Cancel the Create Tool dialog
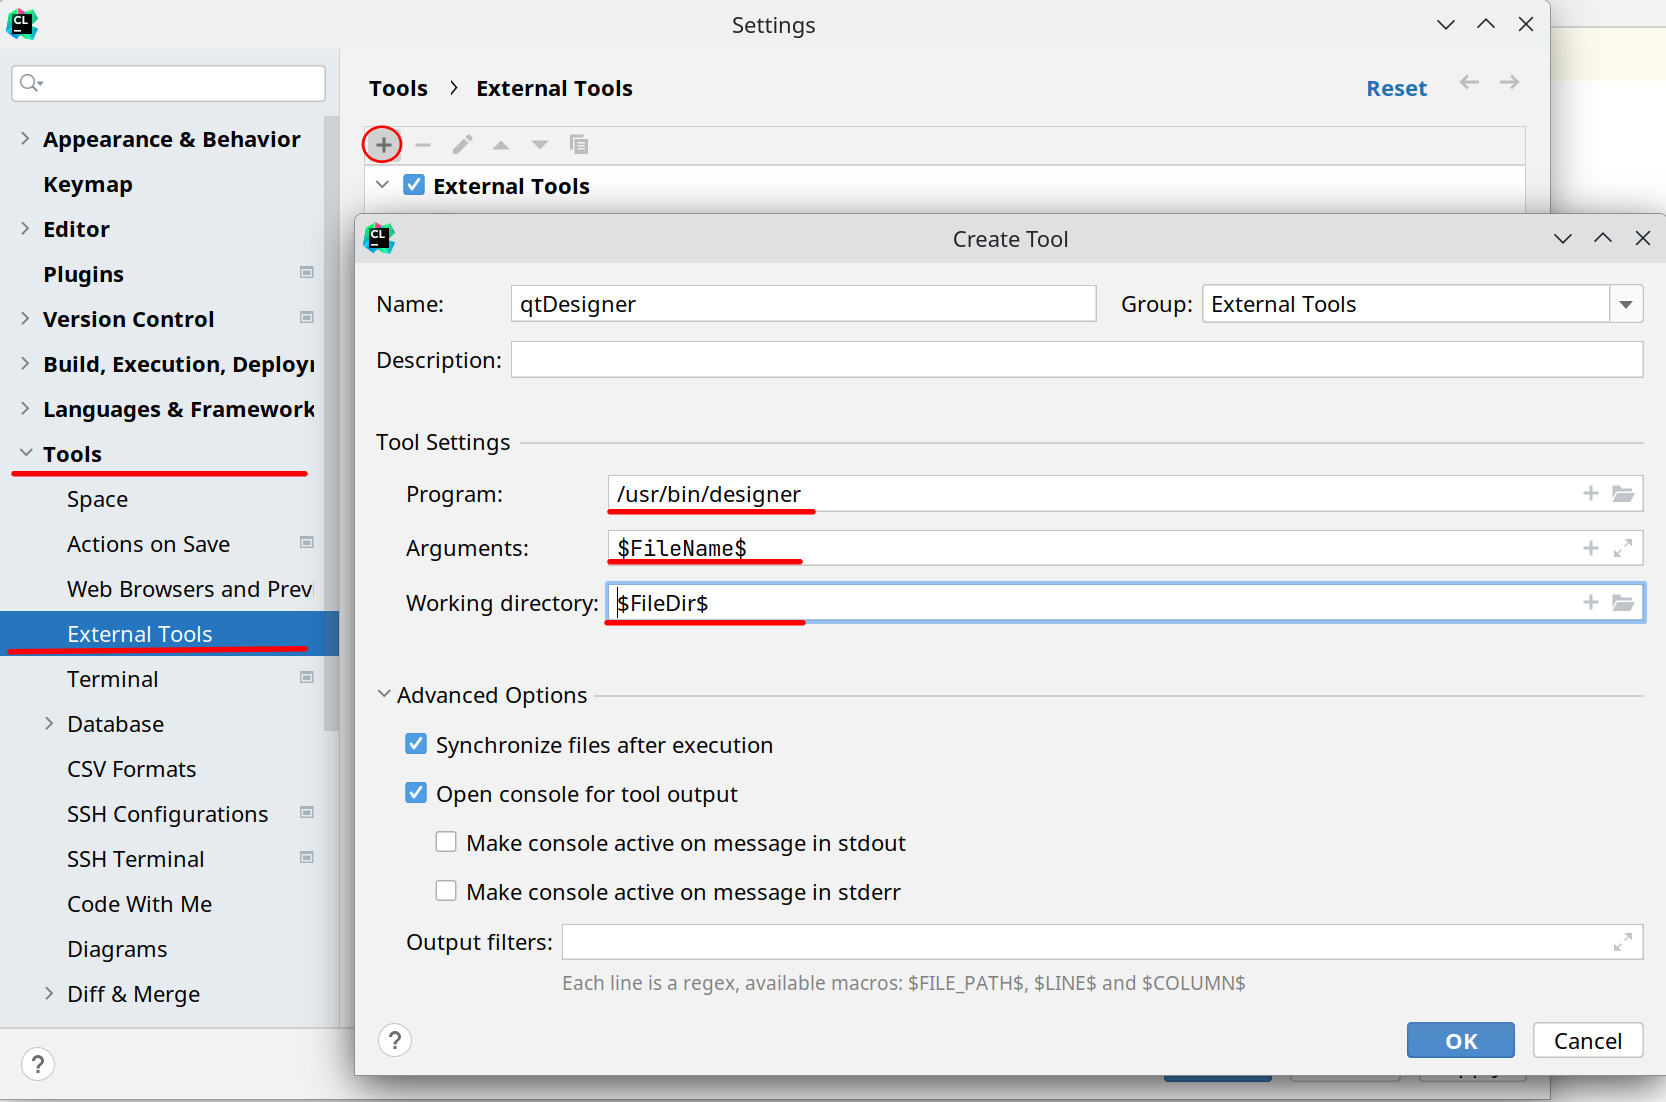This screenshot has width=1666, height=1102. [x=1588, y=1040]
